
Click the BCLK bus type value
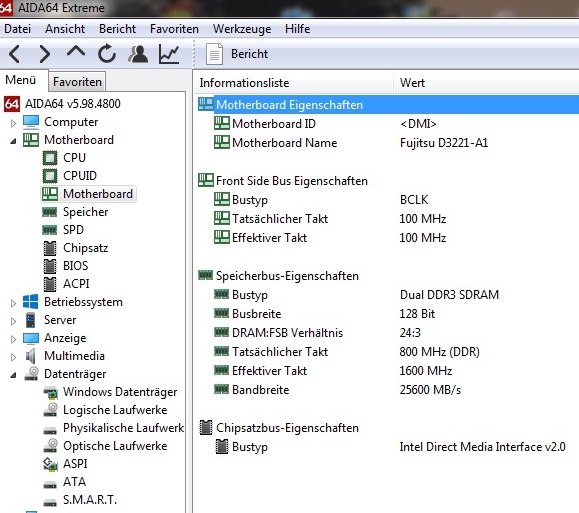[414, 200]
